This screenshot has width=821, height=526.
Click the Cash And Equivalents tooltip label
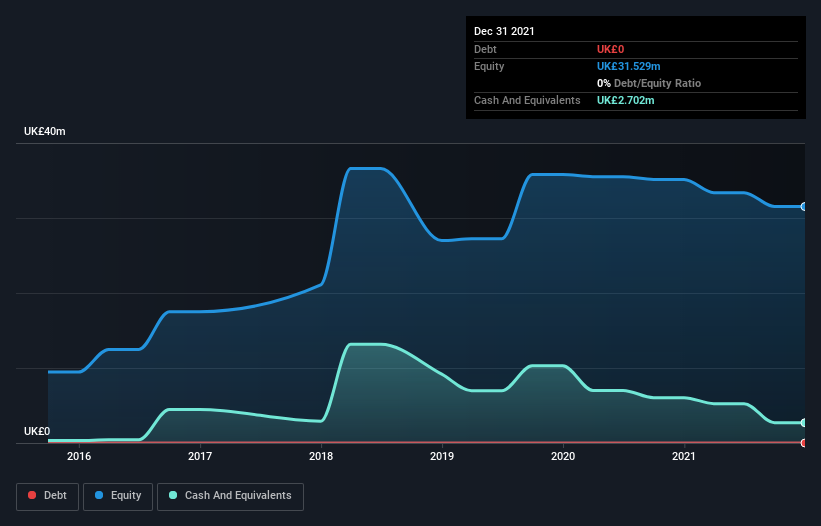pyautogui.click(x=527, y=100)
